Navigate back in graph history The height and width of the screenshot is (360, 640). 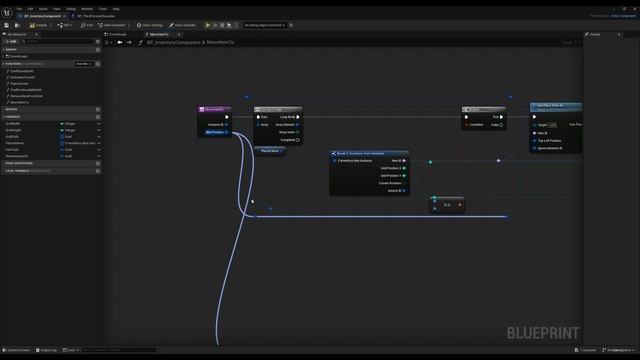[120, 42]
